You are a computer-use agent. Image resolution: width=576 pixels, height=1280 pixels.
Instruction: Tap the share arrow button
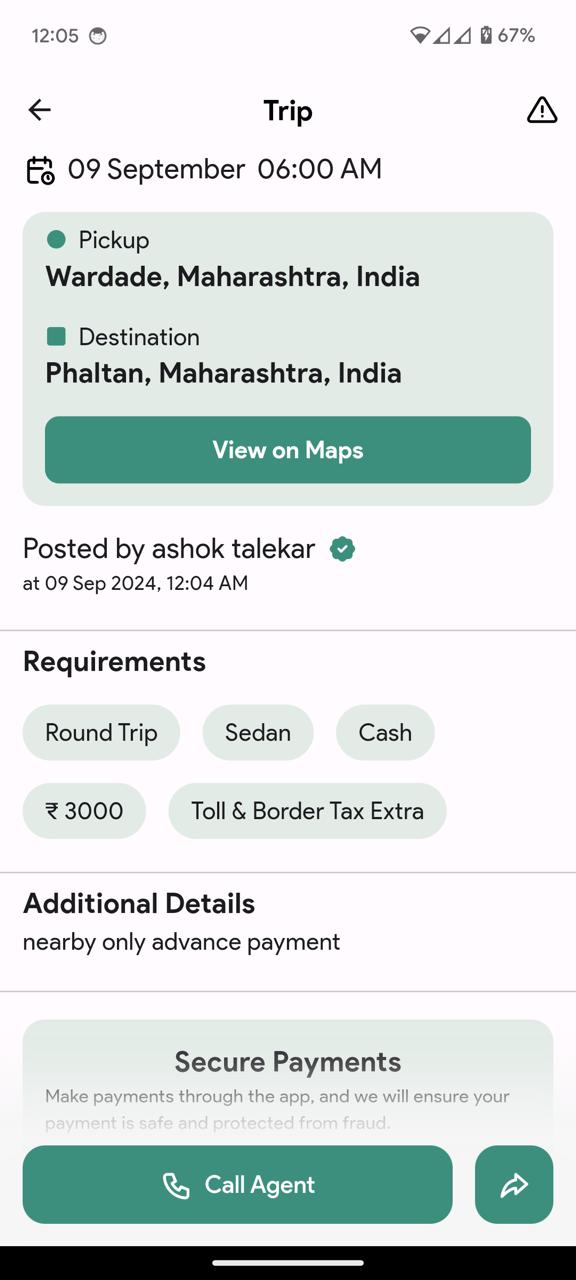tap(514, 1185)
